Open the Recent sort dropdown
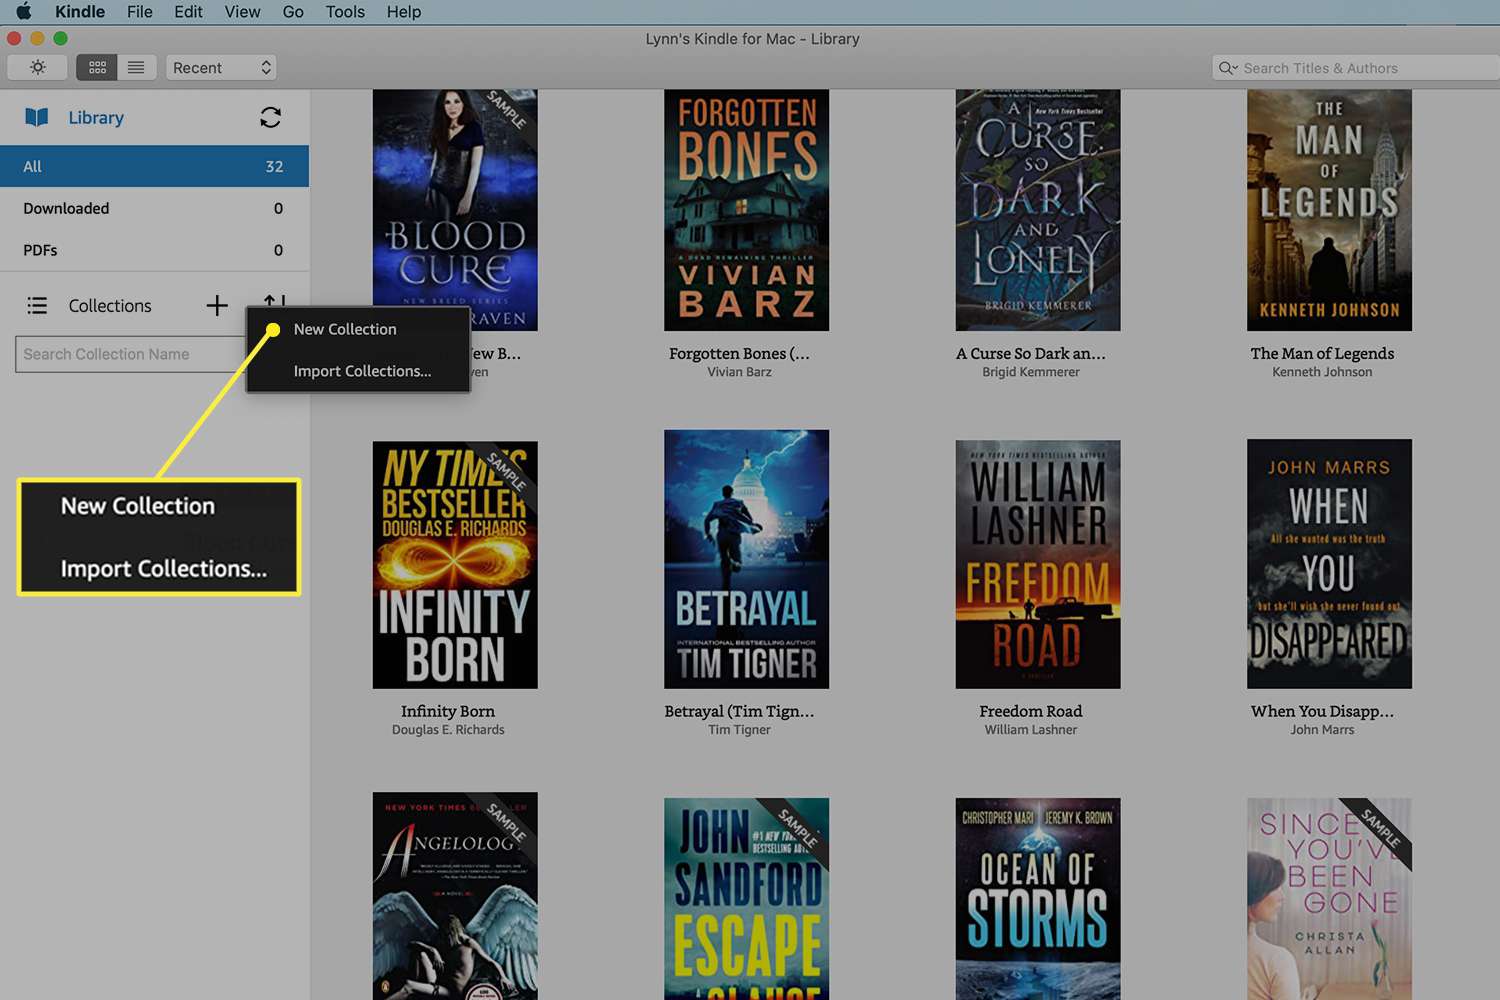The width and height of the screenshot is (1500, 1000). point(221,67)
